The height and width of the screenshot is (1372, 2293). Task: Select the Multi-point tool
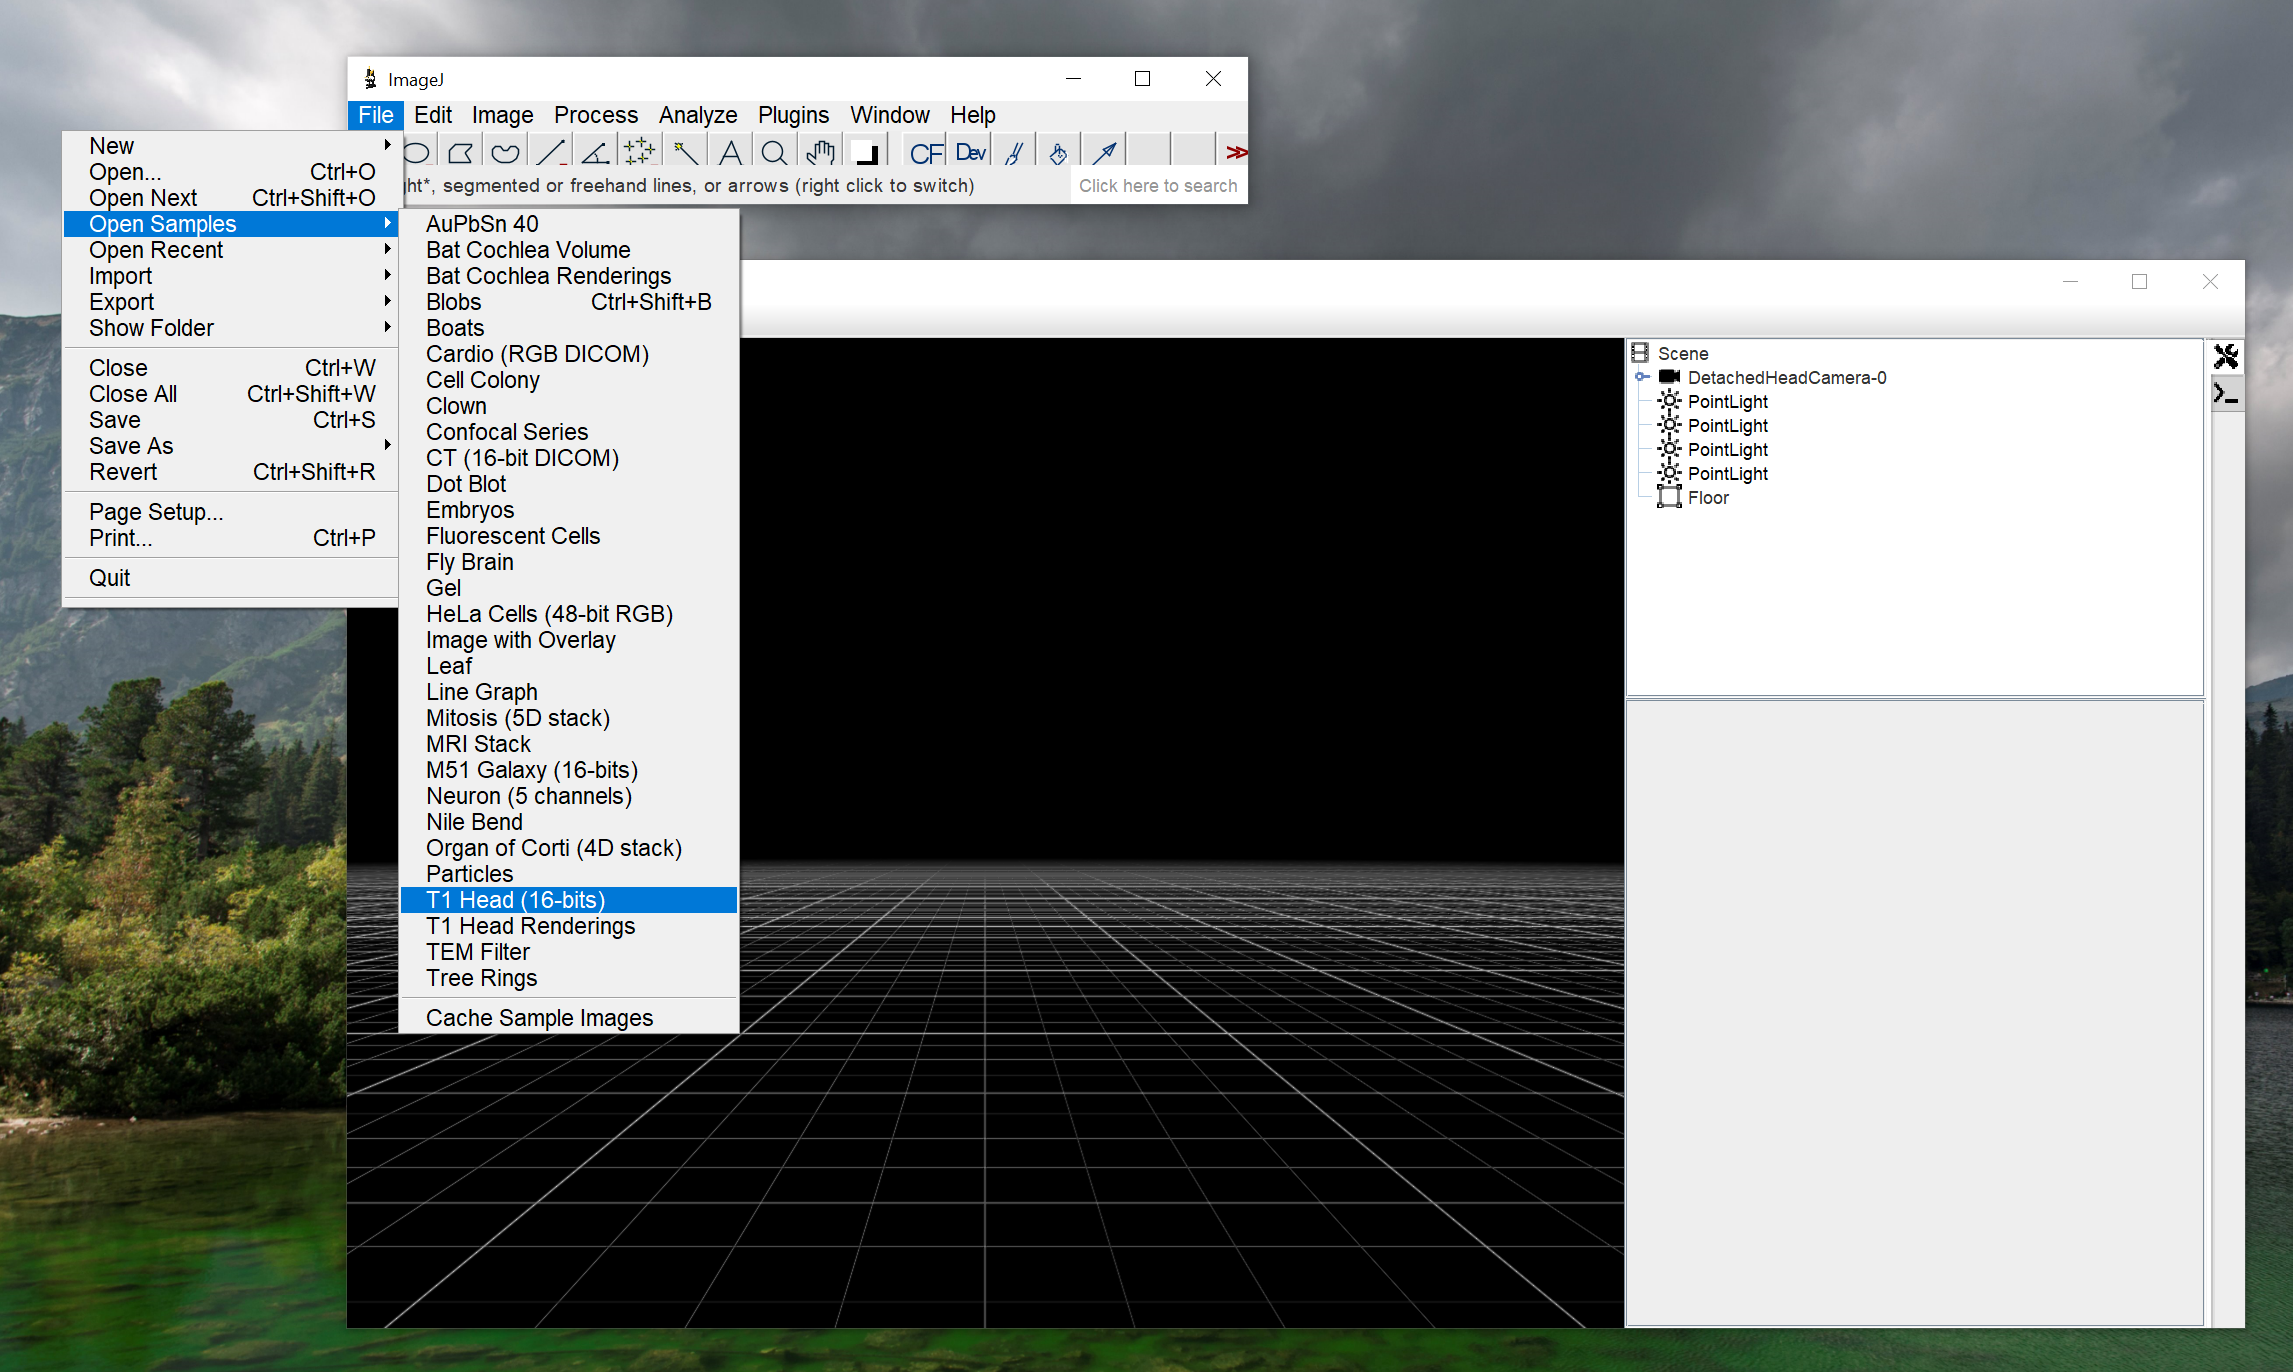point(640,153)
